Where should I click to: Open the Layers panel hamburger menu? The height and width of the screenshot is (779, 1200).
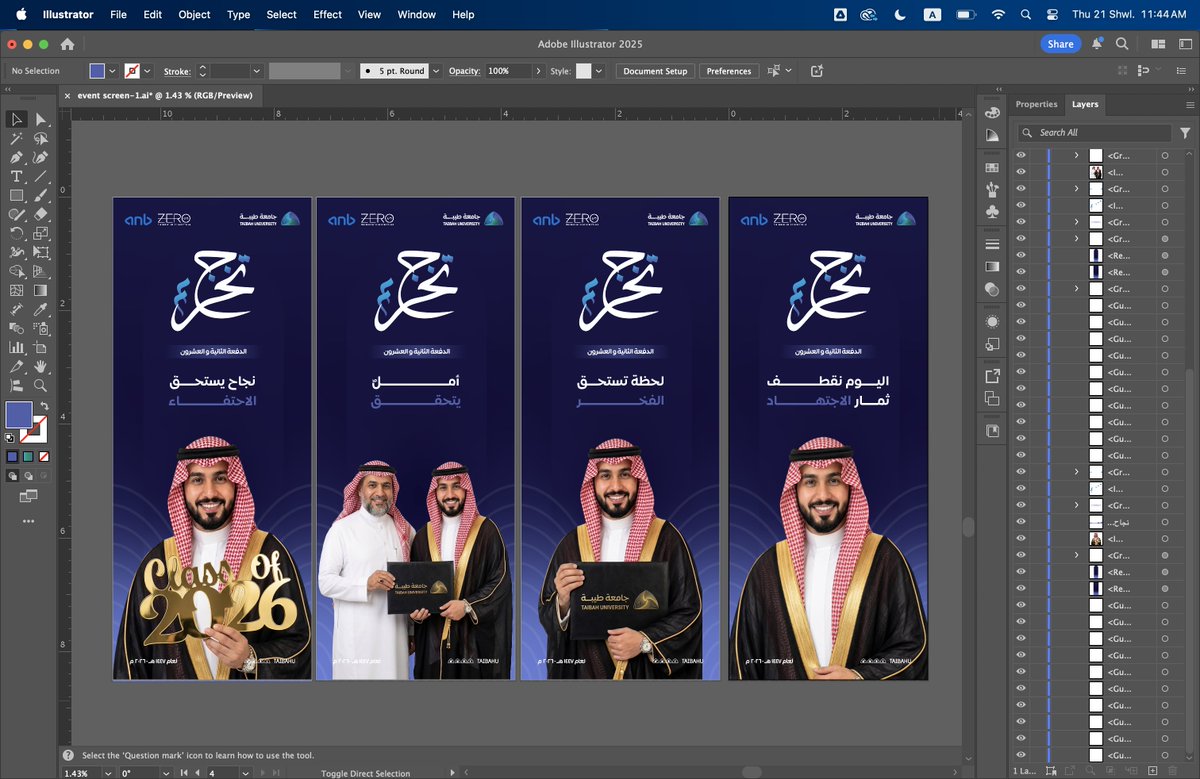(x=1190, y=104)
